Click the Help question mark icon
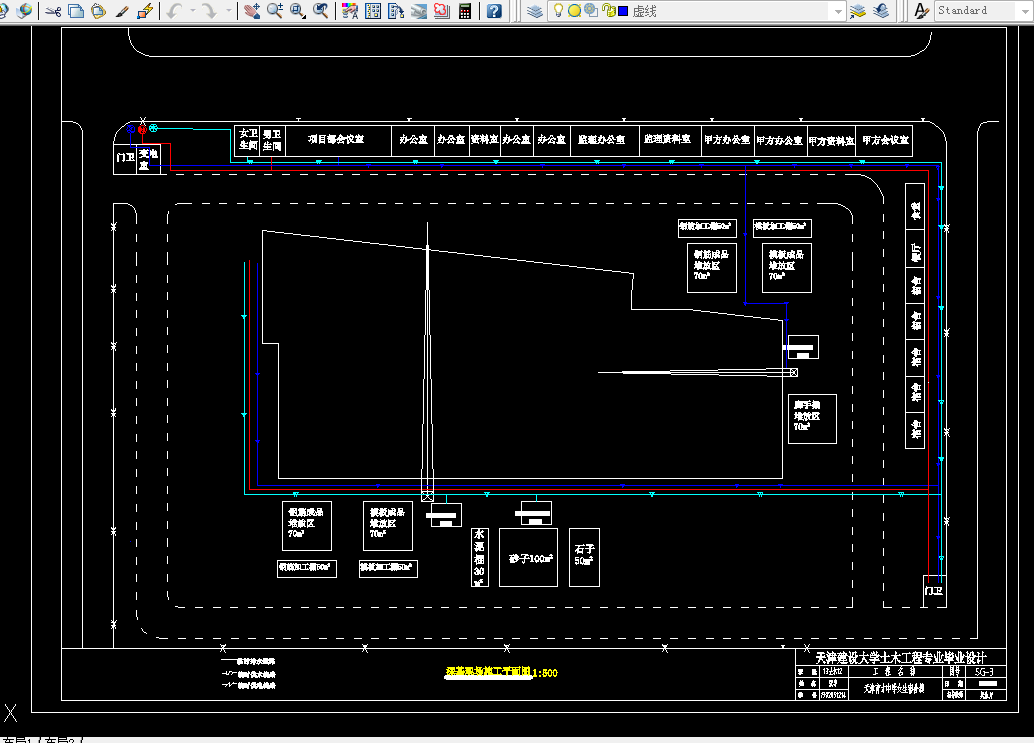Image resolution: width=1034 pixels, height=743 pixels. pos(494,11)
